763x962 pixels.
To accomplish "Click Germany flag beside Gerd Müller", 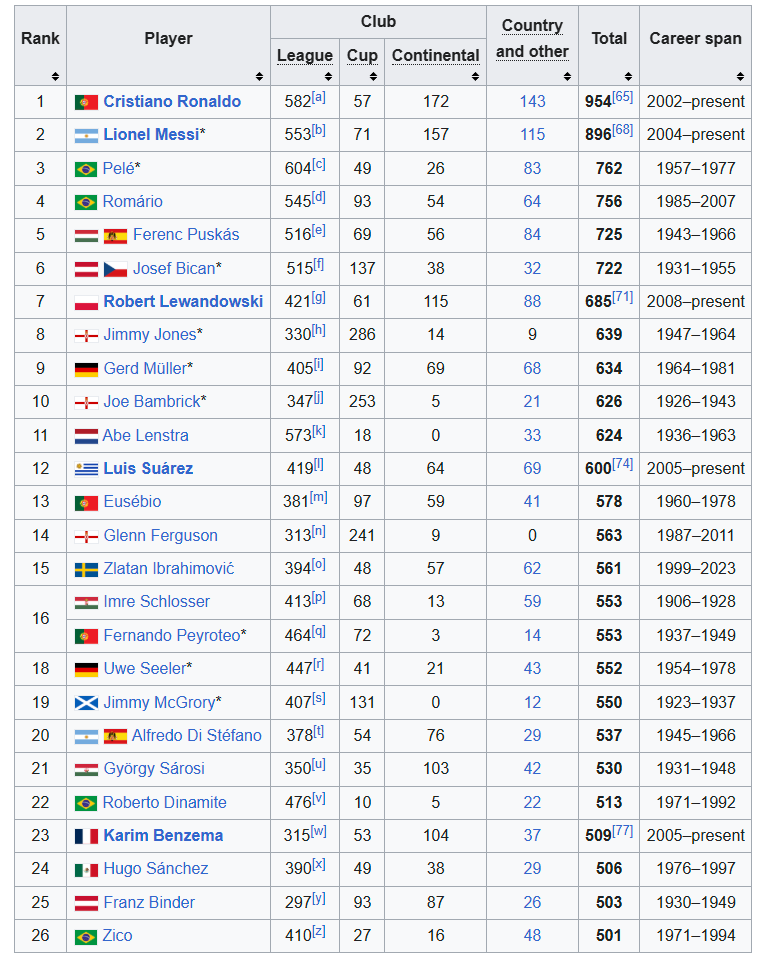I will pyautogui.click(x=86, y=369).
